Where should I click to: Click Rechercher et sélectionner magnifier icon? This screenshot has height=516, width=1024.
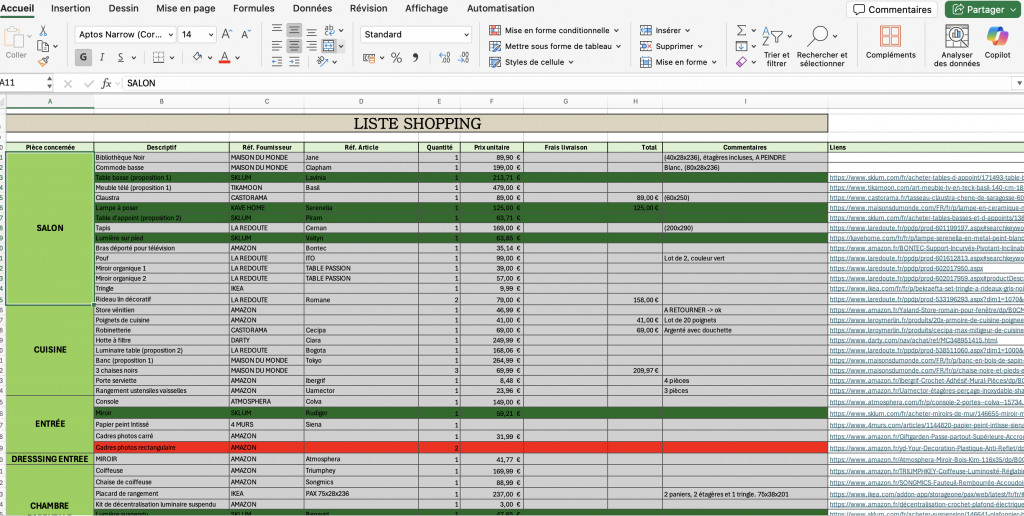821,37
